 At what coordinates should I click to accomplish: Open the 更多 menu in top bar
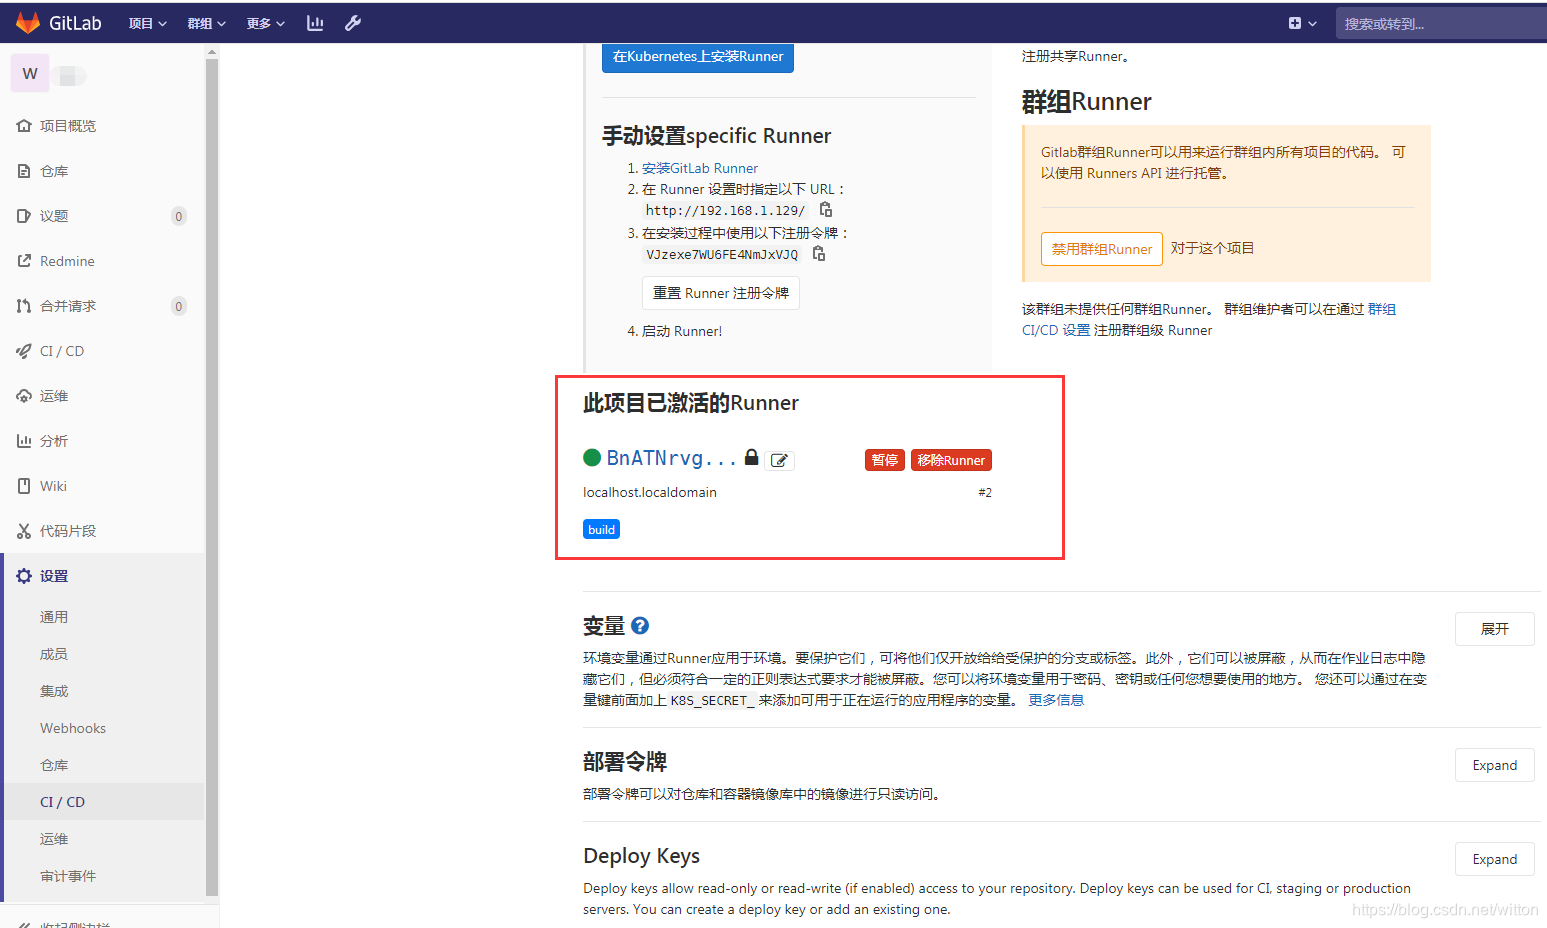click(265, 23)
